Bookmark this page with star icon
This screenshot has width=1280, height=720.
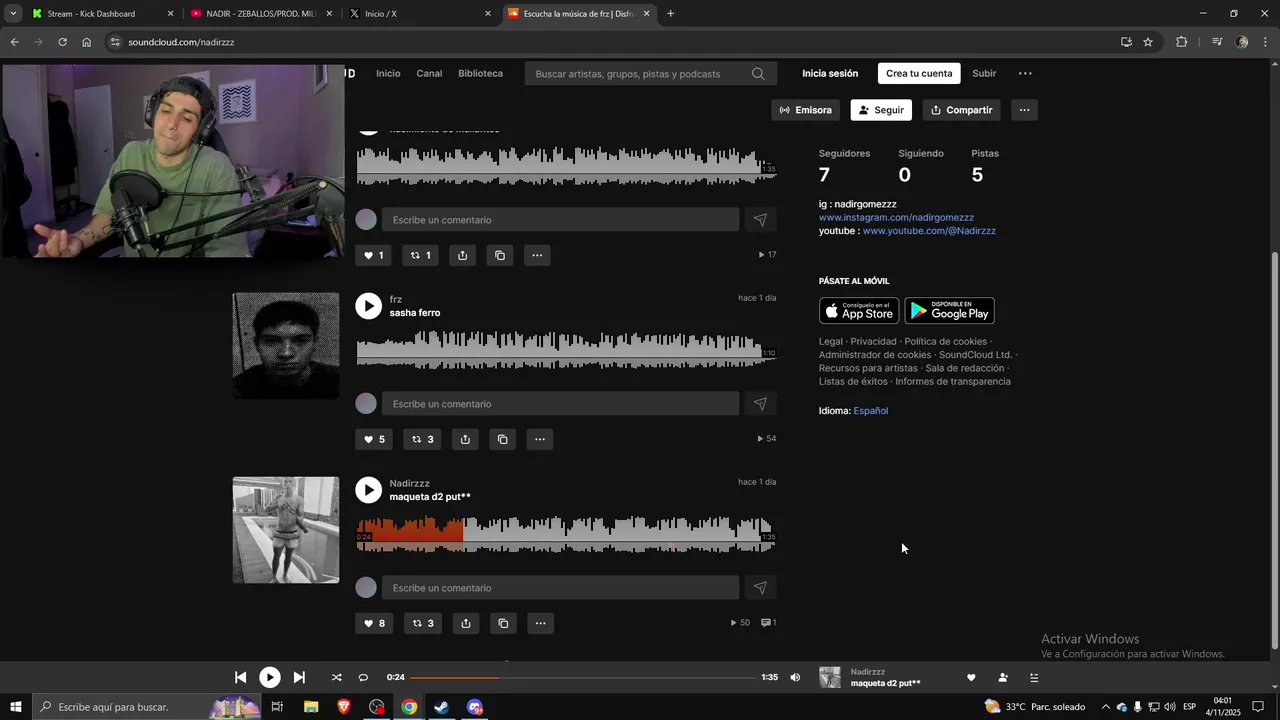pos(1148,42)
